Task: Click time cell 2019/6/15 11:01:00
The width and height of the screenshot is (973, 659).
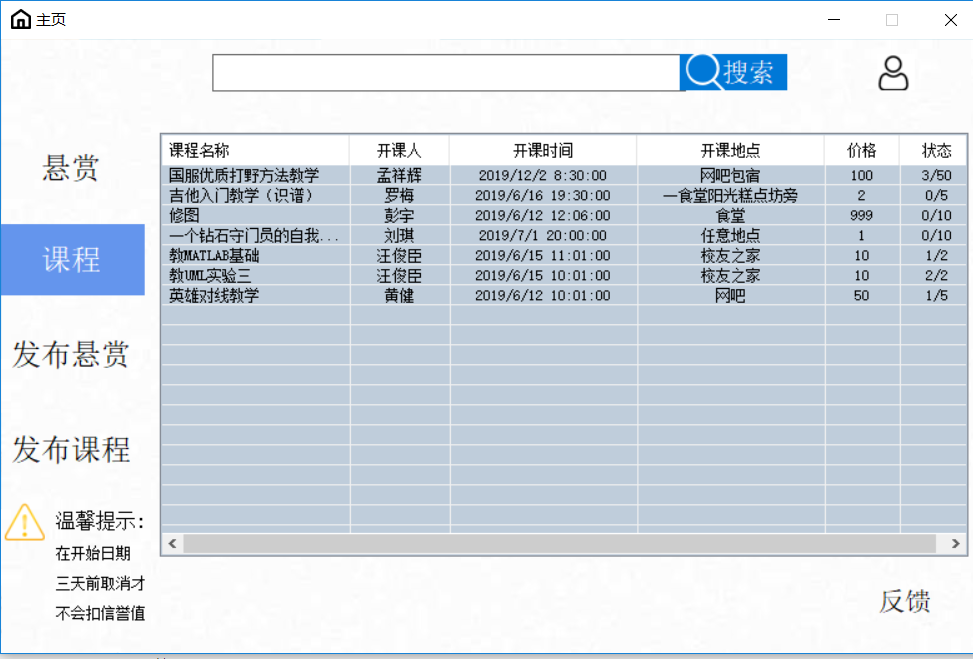Action: 543,256
